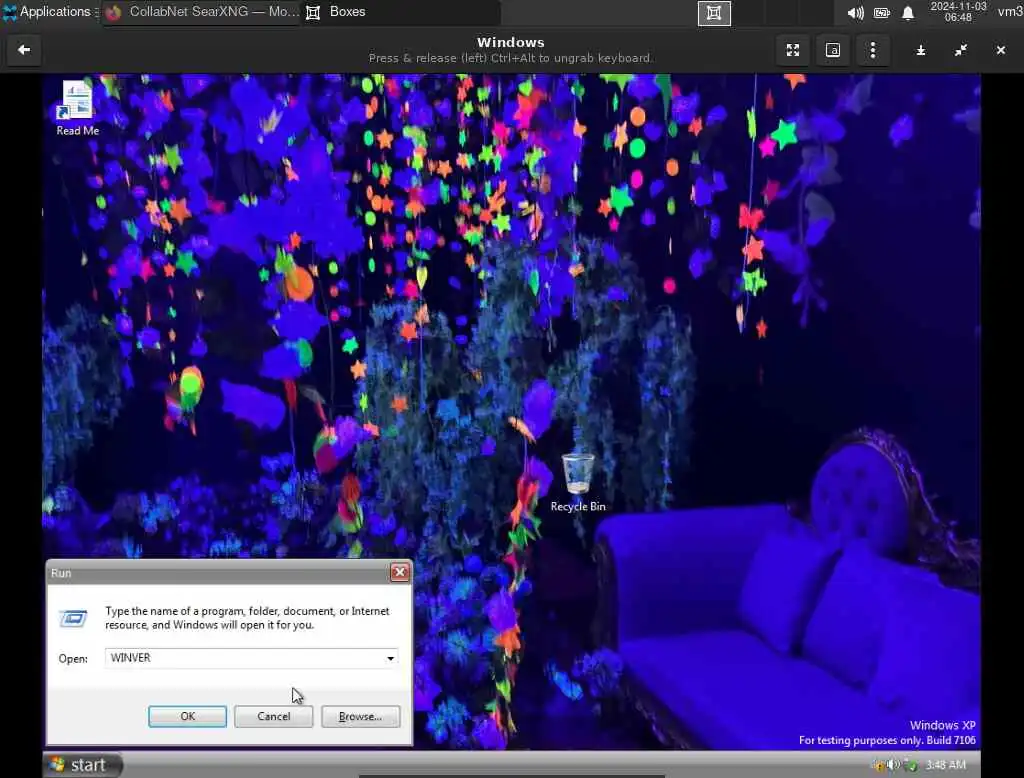Viewport: 1024px width, 778px height.
Task: Click the Browse... button
Action: (360, 716)
